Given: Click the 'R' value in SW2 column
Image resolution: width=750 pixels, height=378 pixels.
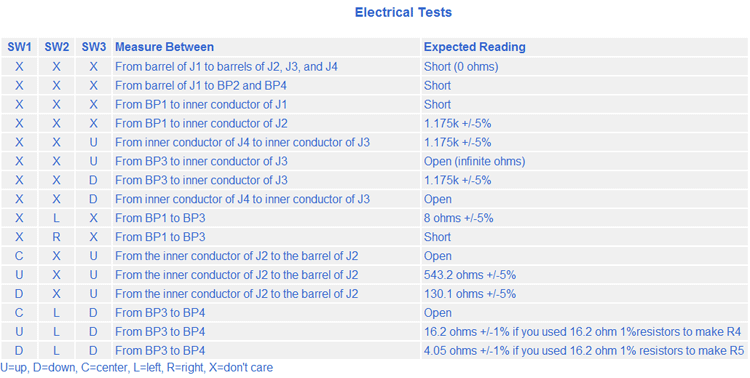Looking at the screenshot, I should (x=56, y=237).
